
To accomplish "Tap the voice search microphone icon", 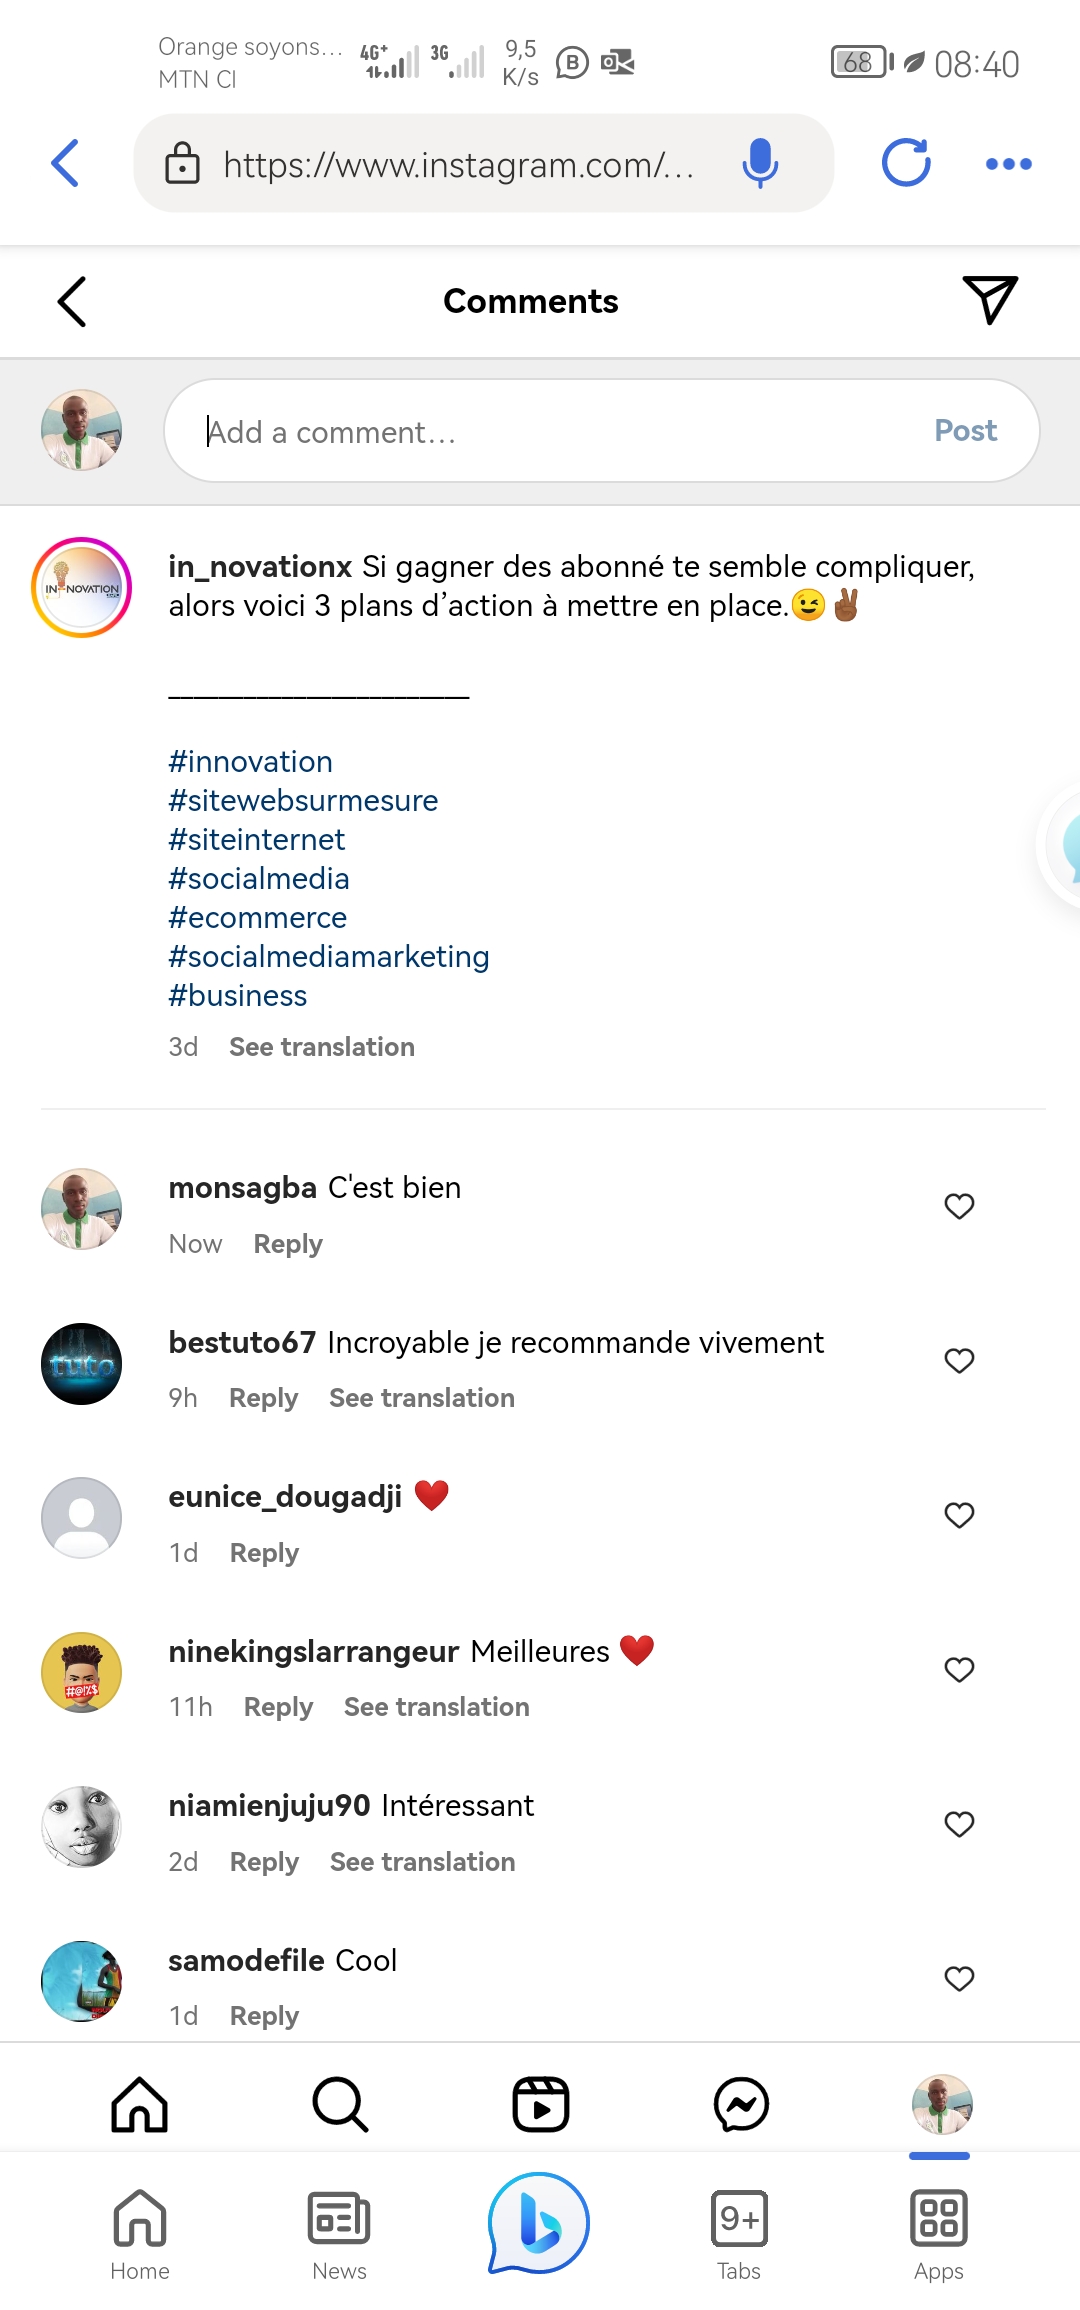I will pos(760,163).
